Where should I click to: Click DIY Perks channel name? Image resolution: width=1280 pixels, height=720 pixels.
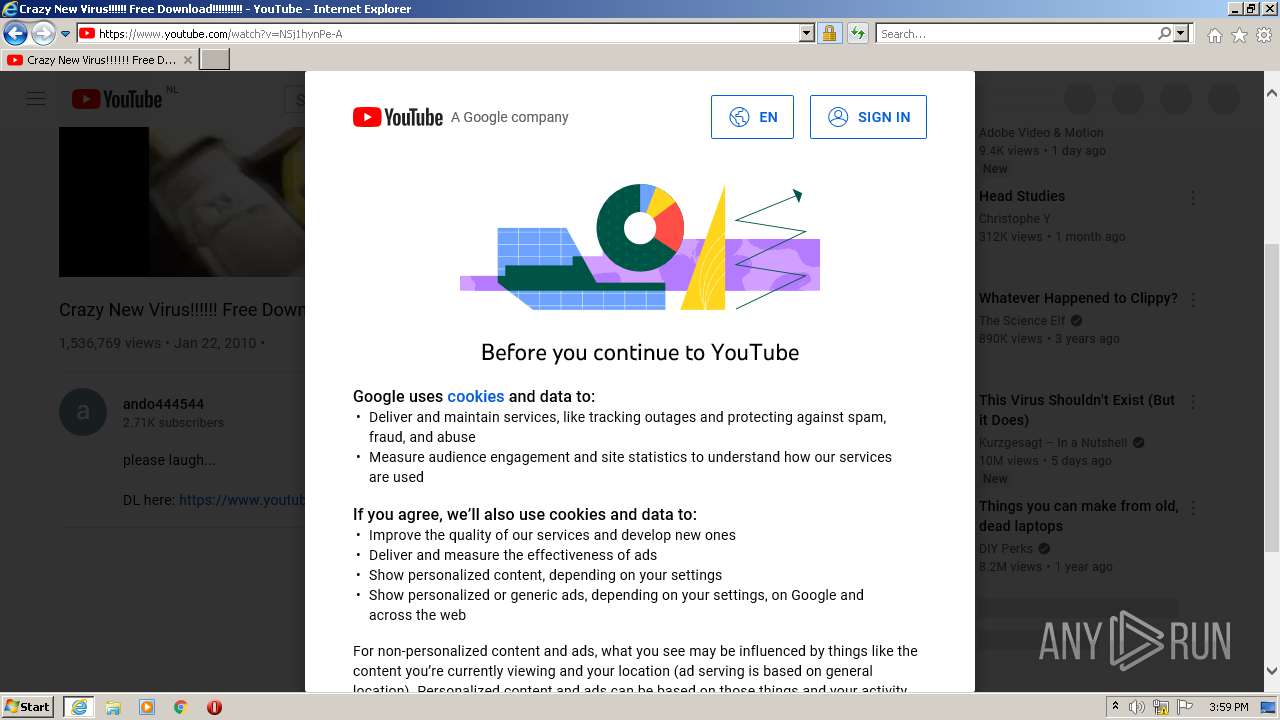pos(1007,549)
